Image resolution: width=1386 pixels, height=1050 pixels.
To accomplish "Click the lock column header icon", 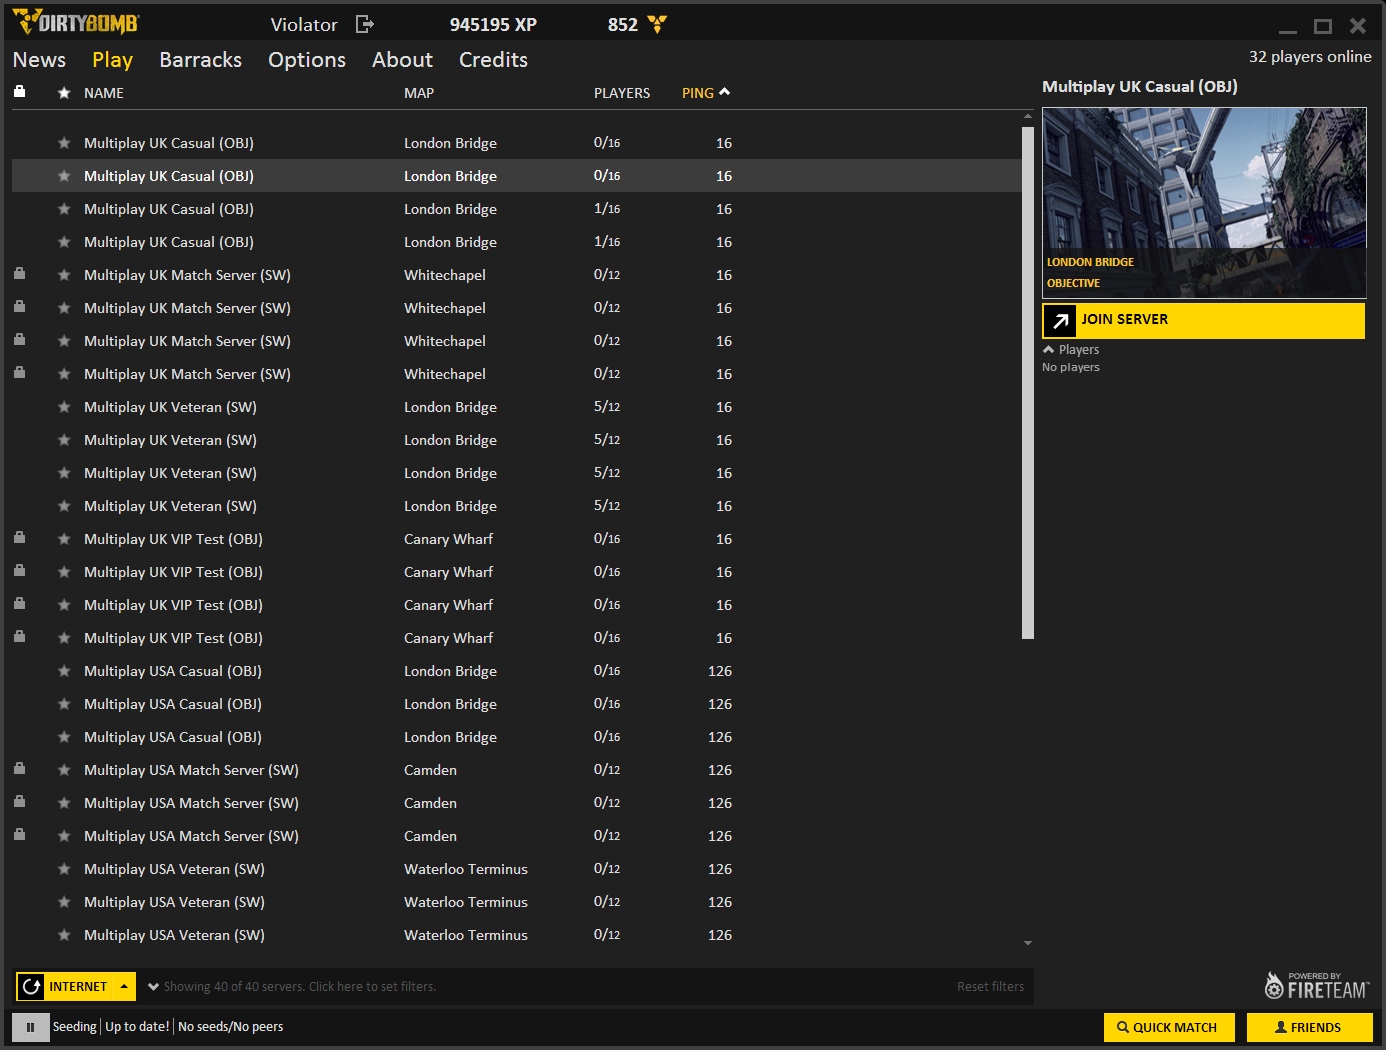I will click(19, 92).
